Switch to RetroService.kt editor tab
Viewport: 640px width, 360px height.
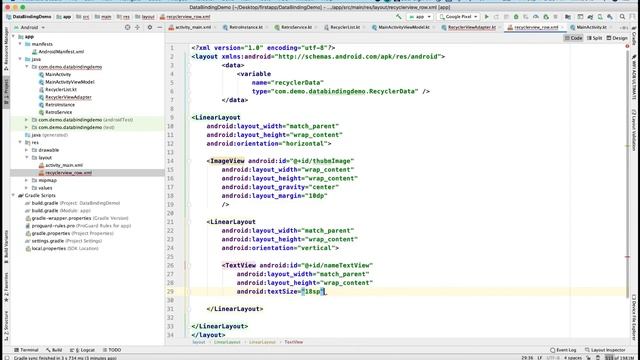pyautogui.click(x=296, y=27)
